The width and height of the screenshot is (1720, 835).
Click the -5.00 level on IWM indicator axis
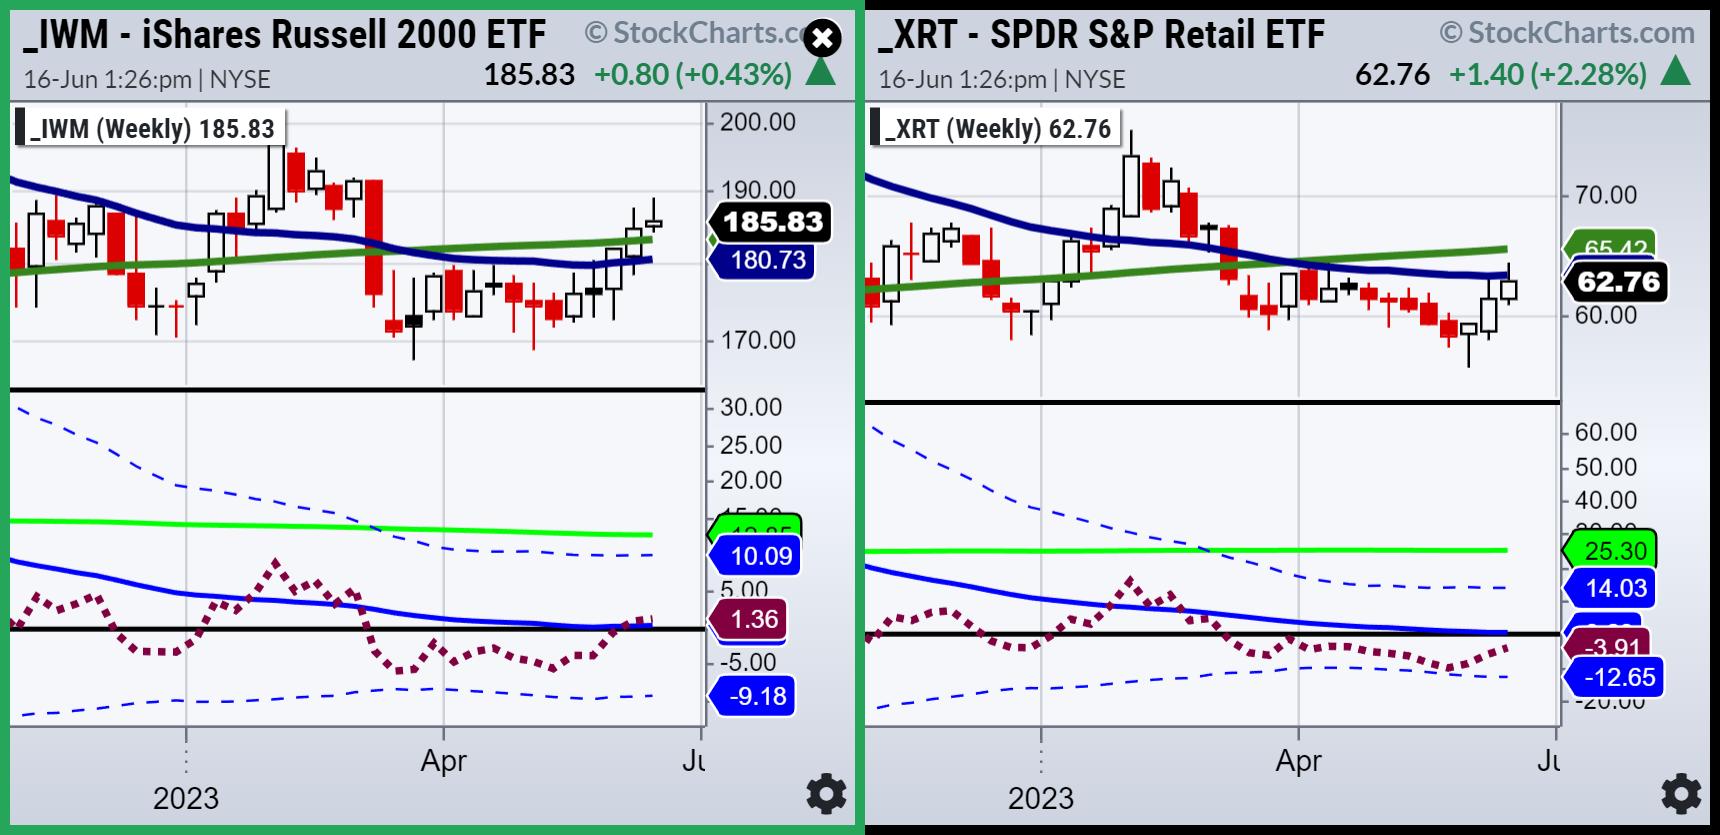750,661
